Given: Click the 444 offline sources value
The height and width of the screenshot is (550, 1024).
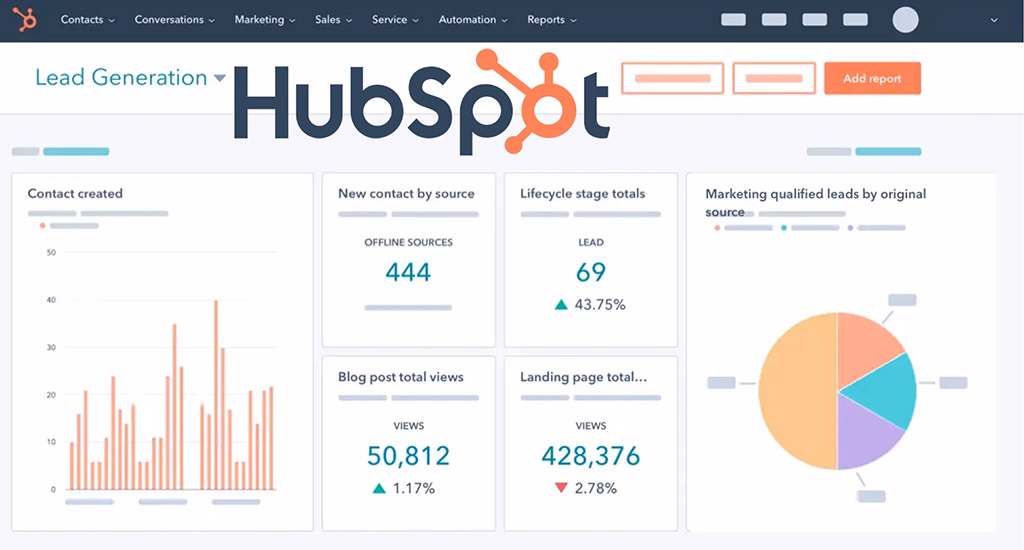Looking at the screenshot, I should (408, 272).
